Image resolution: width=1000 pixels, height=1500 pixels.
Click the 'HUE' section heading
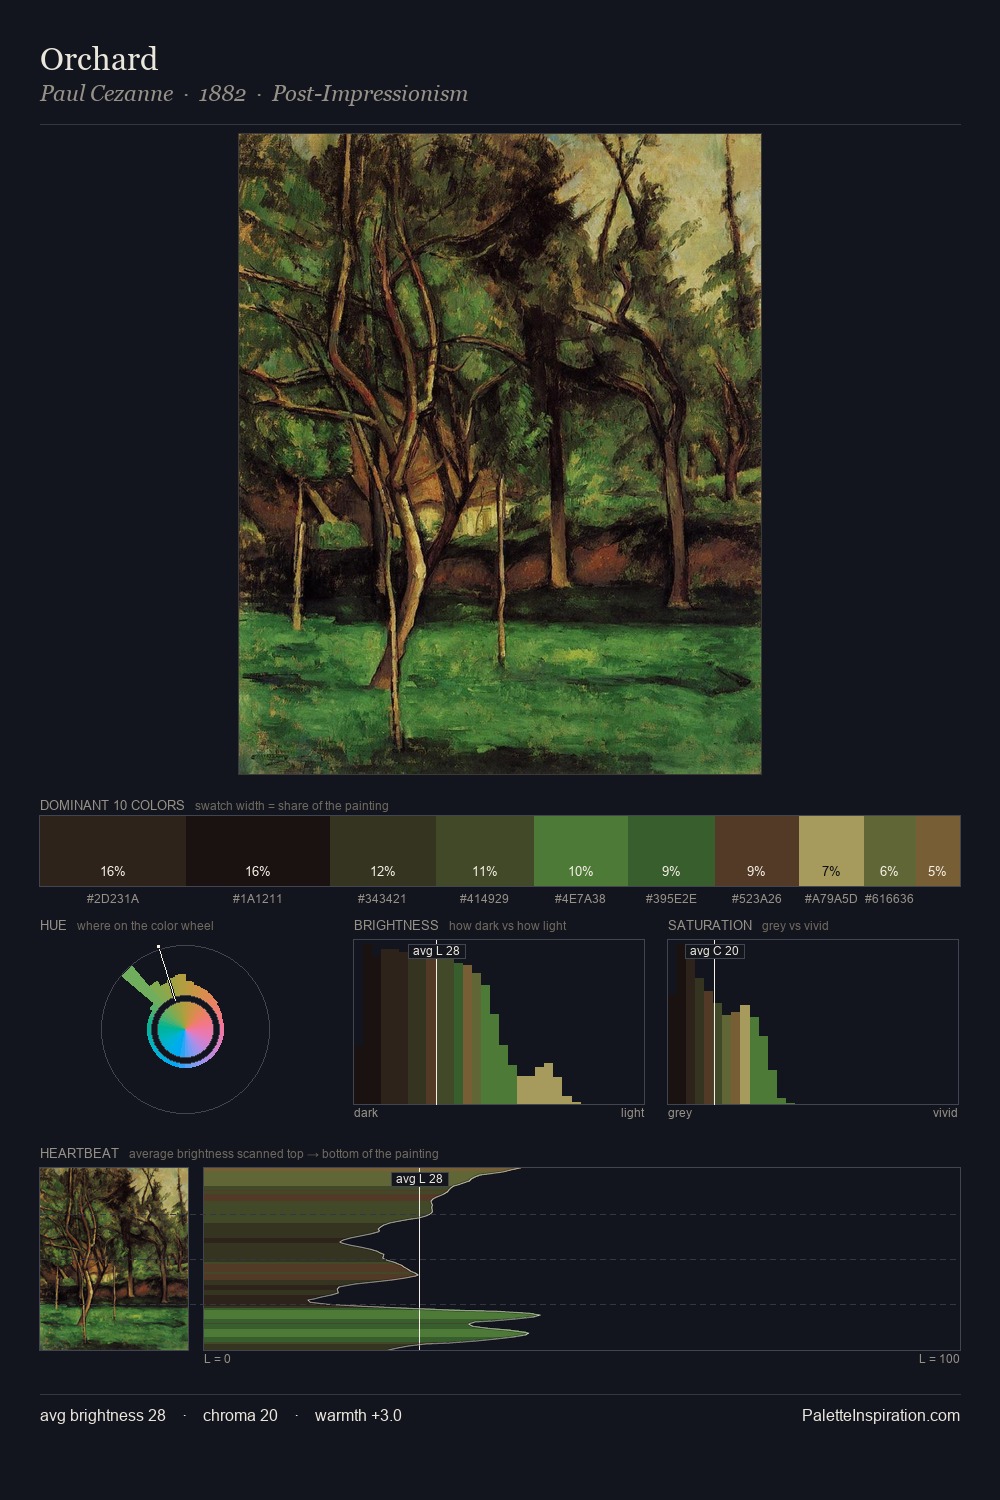click(53, 925)
